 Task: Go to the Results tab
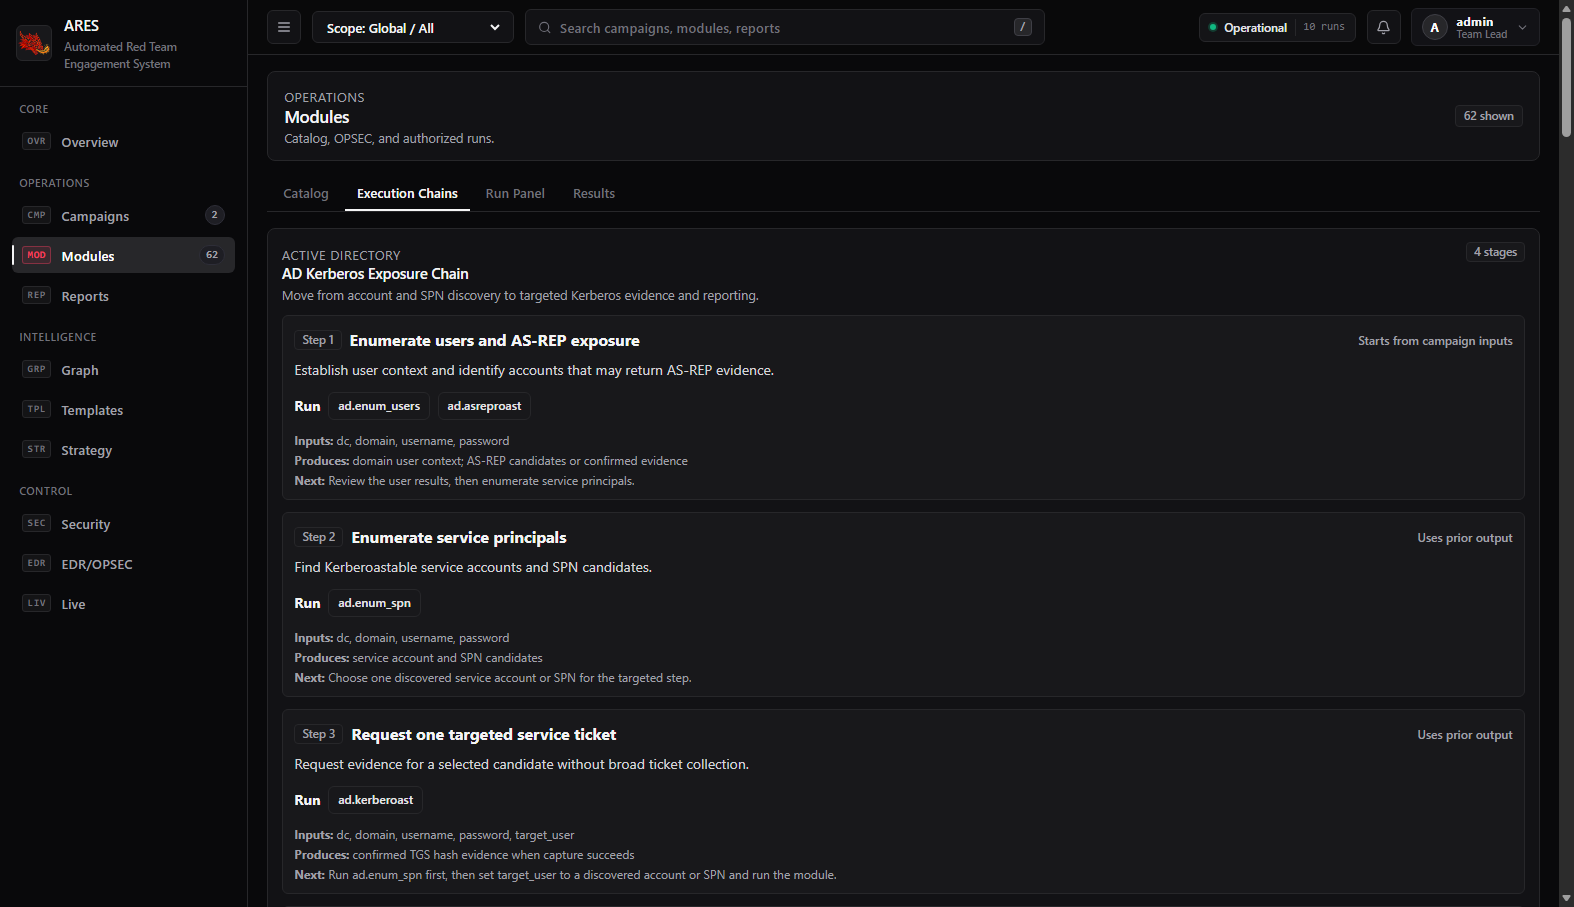(x=594, y=193)
